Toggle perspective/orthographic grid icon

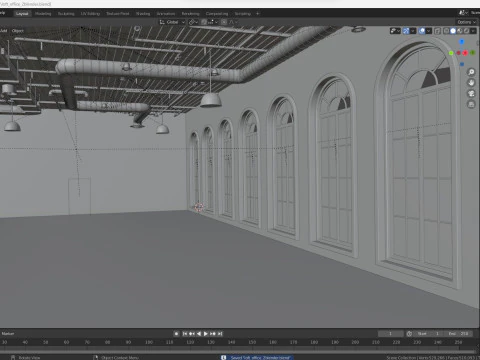pyautogui.click(x=471, y=105)
